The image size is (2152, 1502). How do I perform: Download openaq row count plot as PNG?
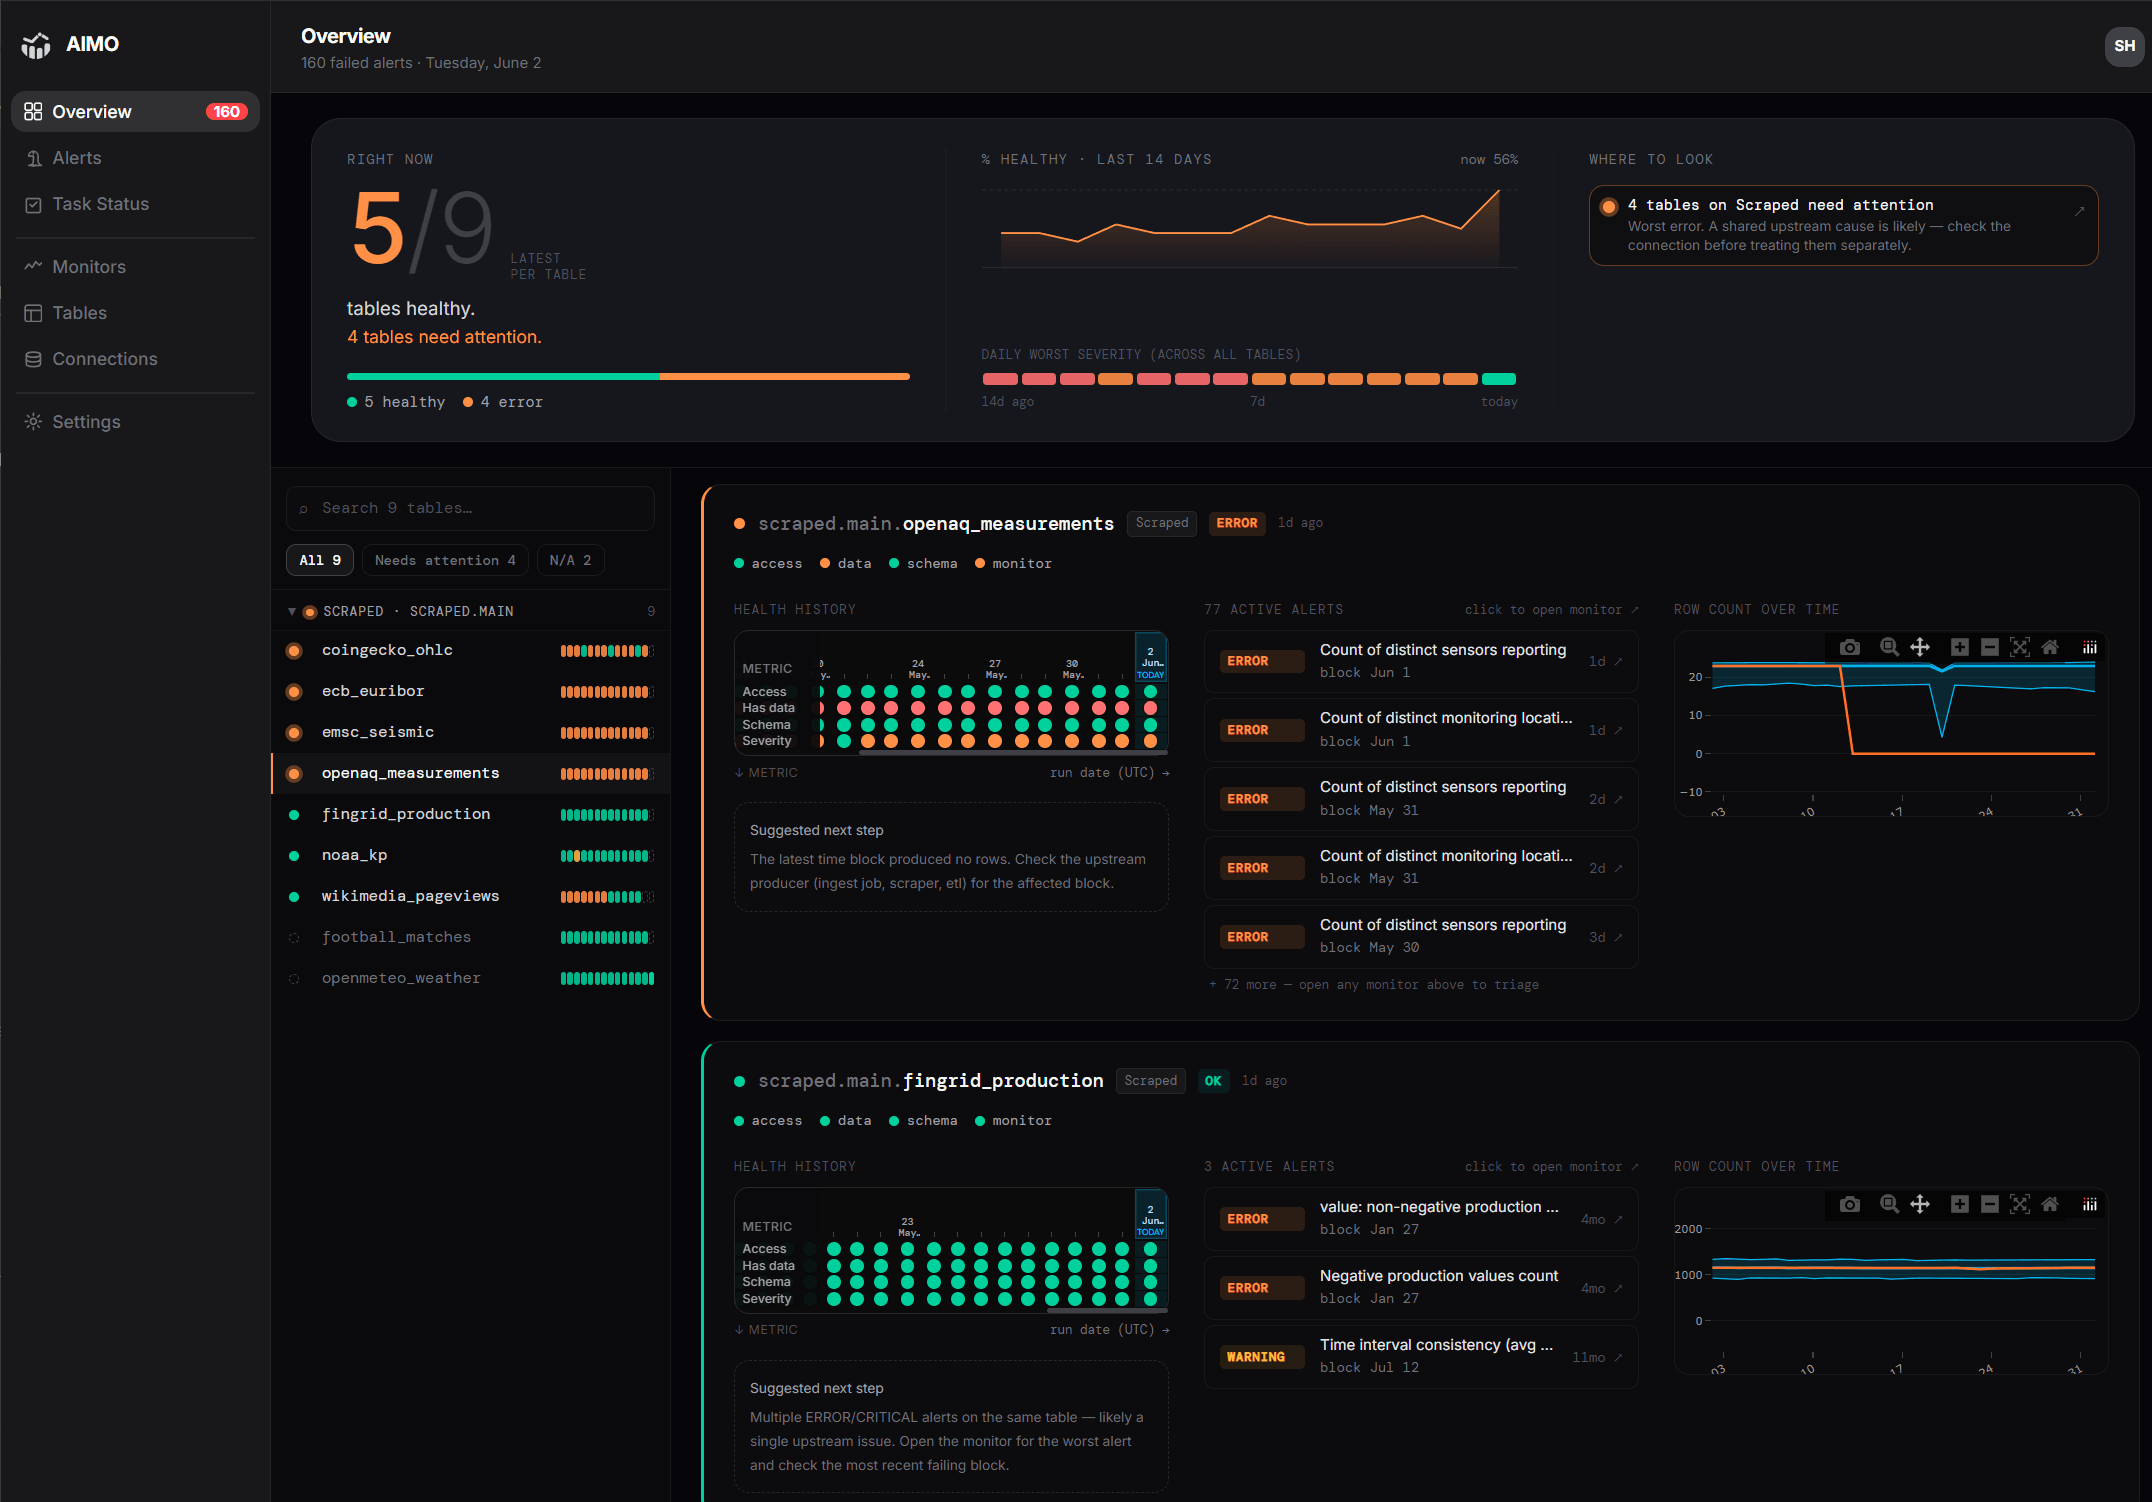pos(1850,647)
